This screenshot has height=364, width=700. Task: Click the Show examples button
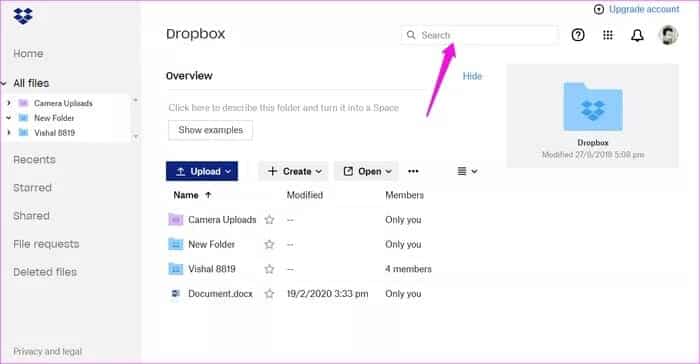(x=210, y=130)
